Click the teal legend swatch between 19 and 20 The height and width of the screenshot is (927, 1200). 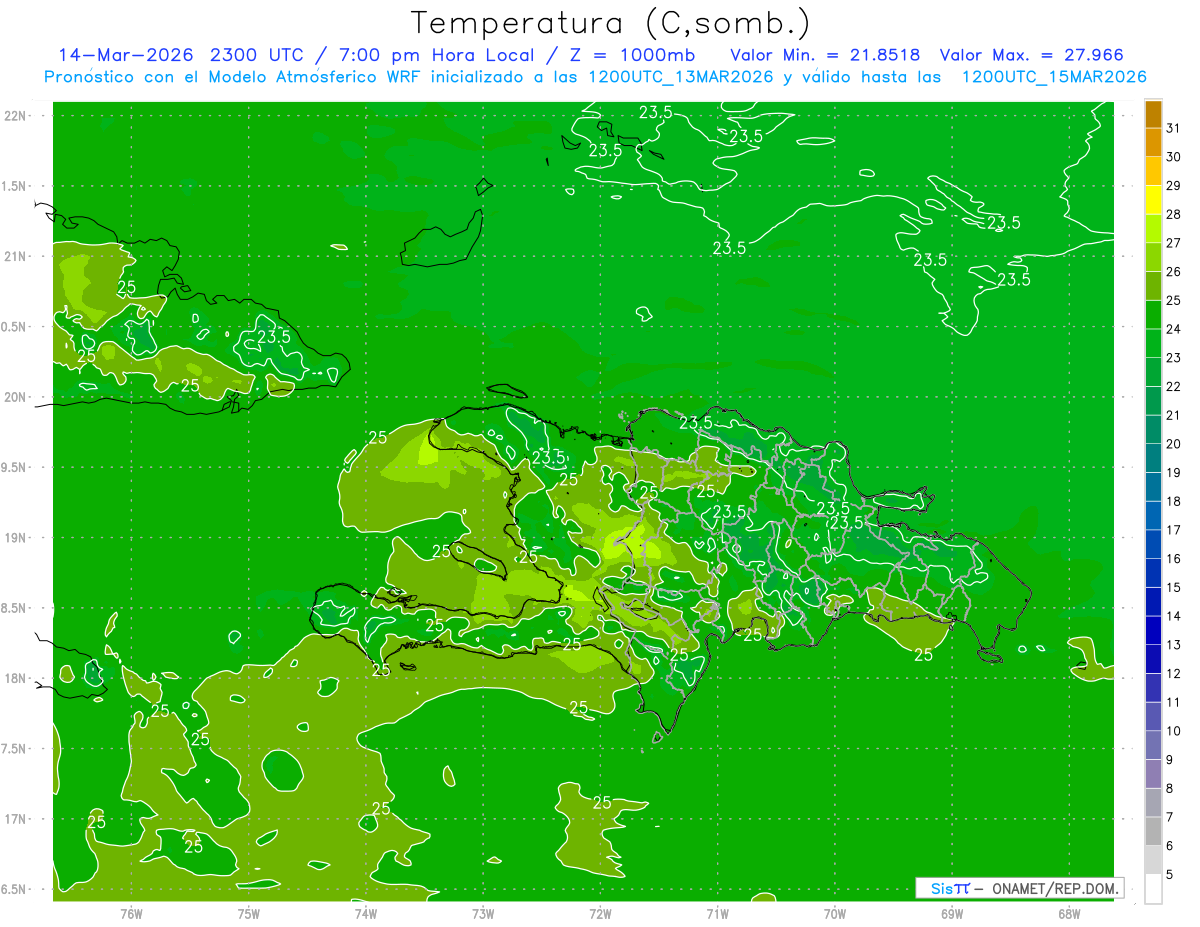(1153, 458)
